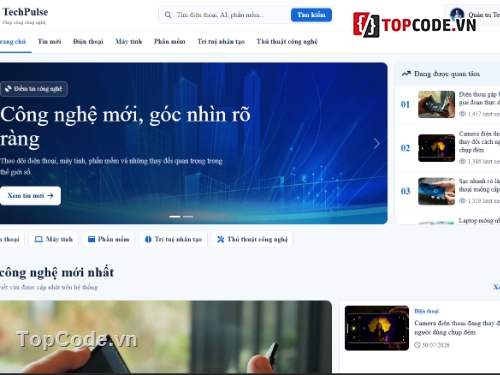500x375 pixels.
Task: Click the pulse icon in the Điểm tin công nghệ badge
Action: [8, 89]
